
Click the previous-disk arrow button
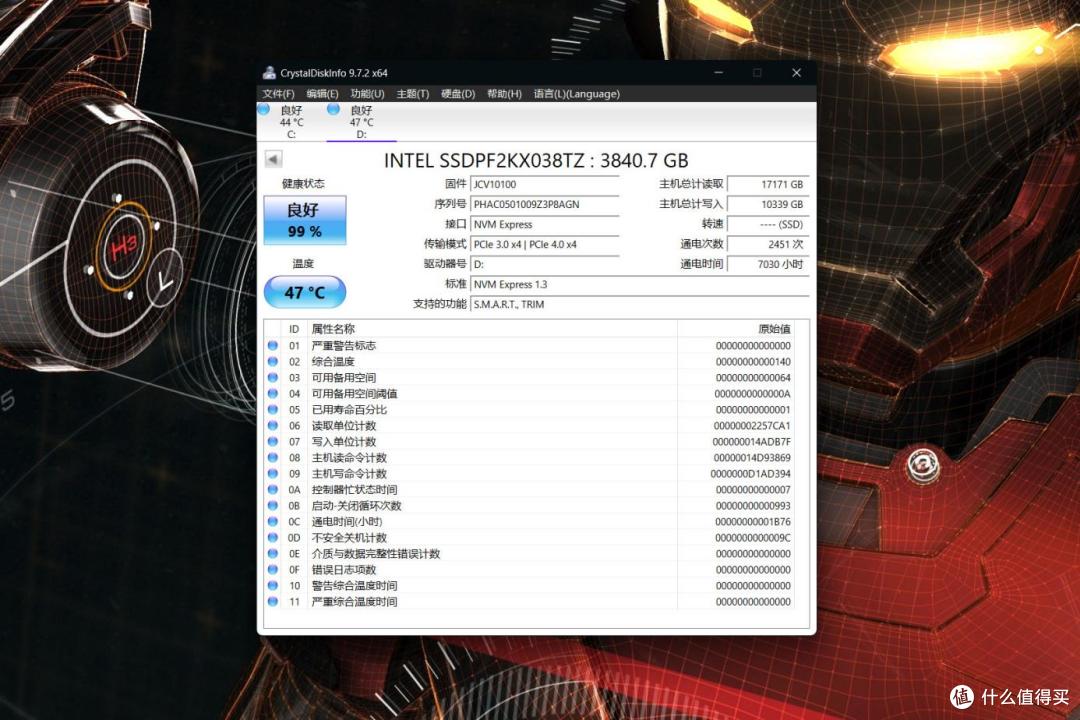tap(273, 160)
